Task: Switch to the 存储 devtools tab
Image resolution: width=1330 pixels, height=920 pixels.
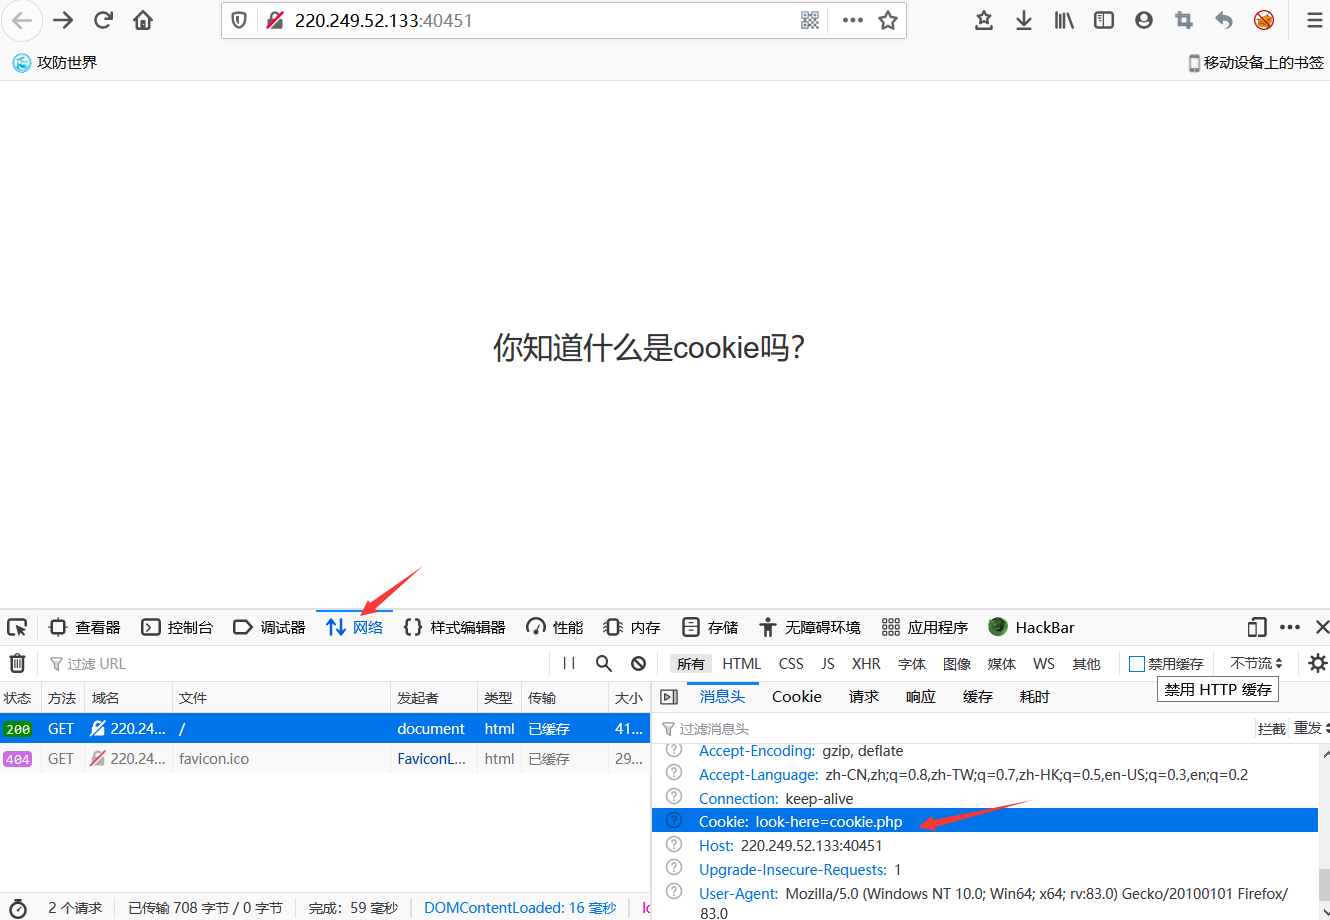Action: [710, 627]
